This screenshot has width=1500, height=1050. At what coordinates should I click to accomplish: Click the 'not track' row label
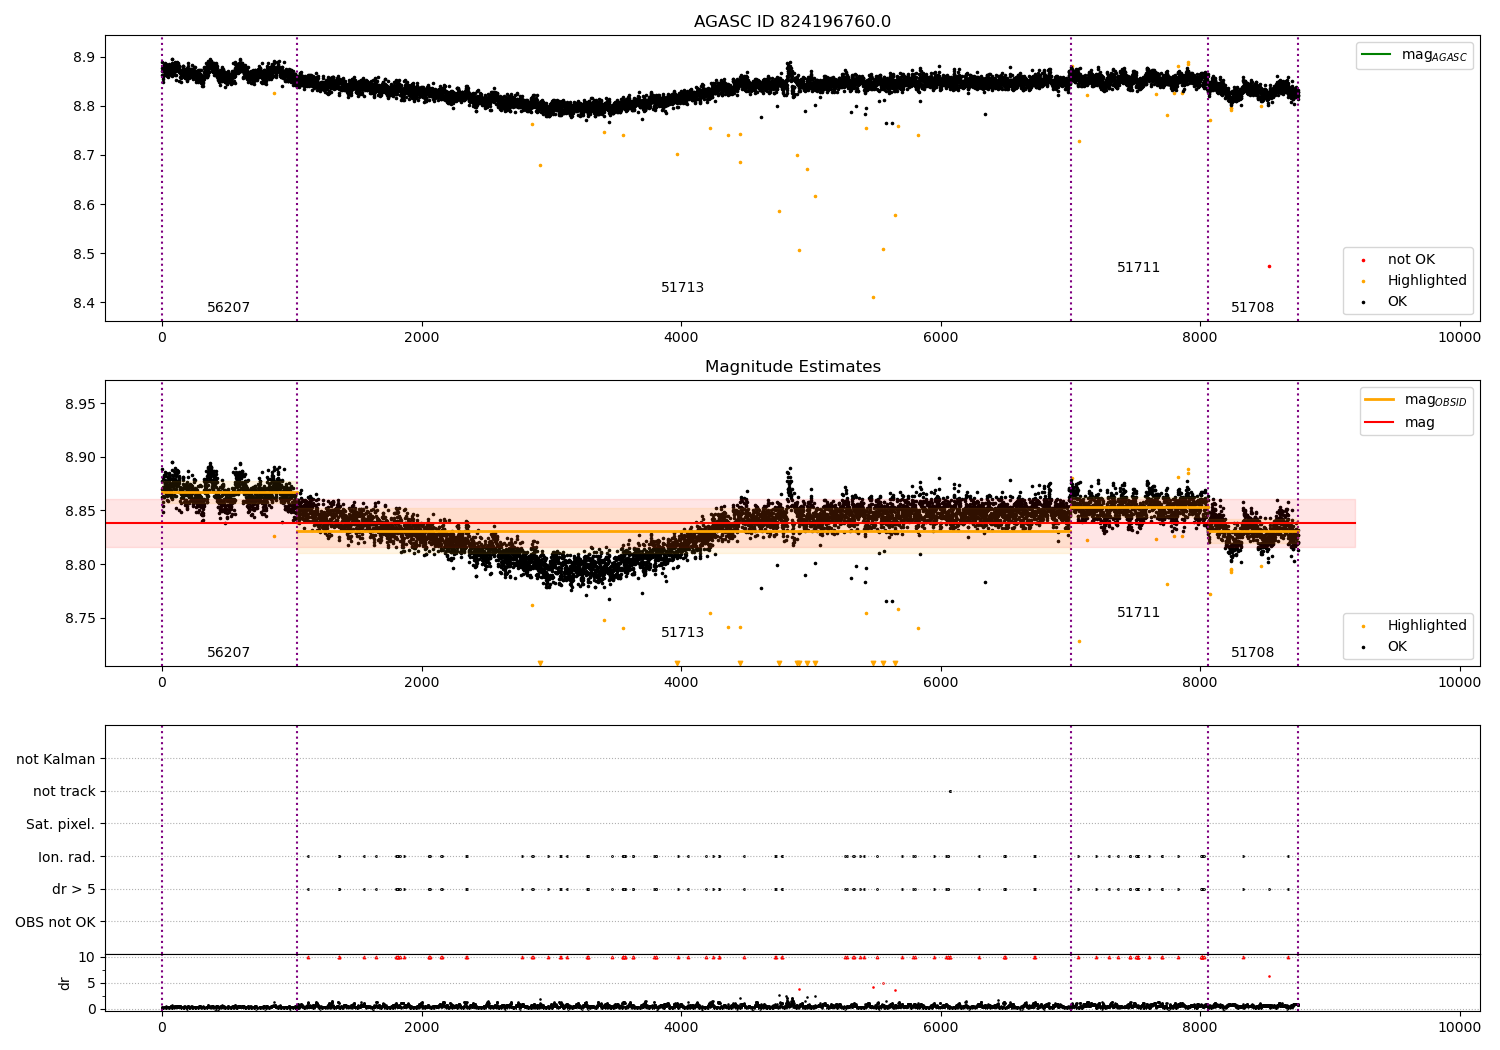click(x=64, y=792)
